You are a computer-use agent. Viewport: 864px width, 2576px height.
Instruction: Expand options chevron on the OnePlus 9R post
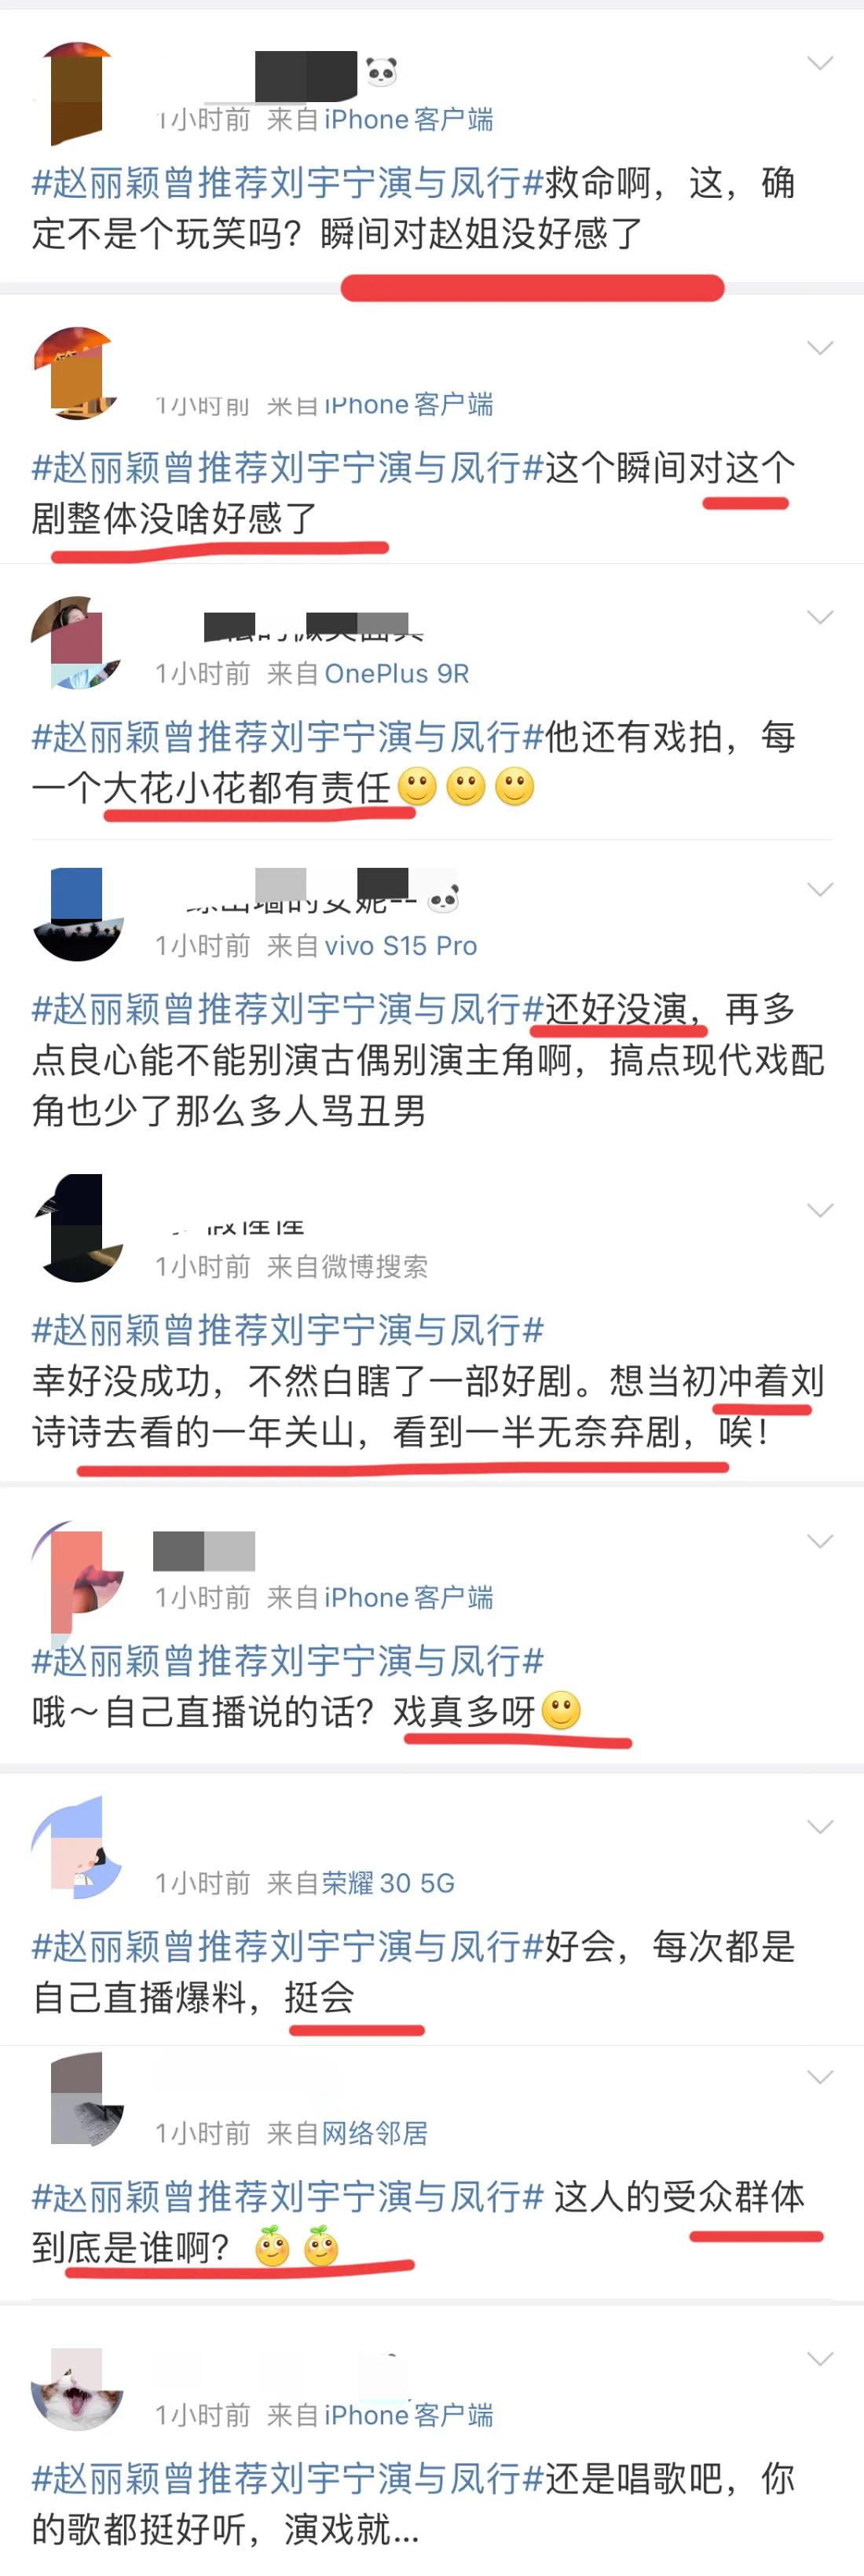point(820,617)
